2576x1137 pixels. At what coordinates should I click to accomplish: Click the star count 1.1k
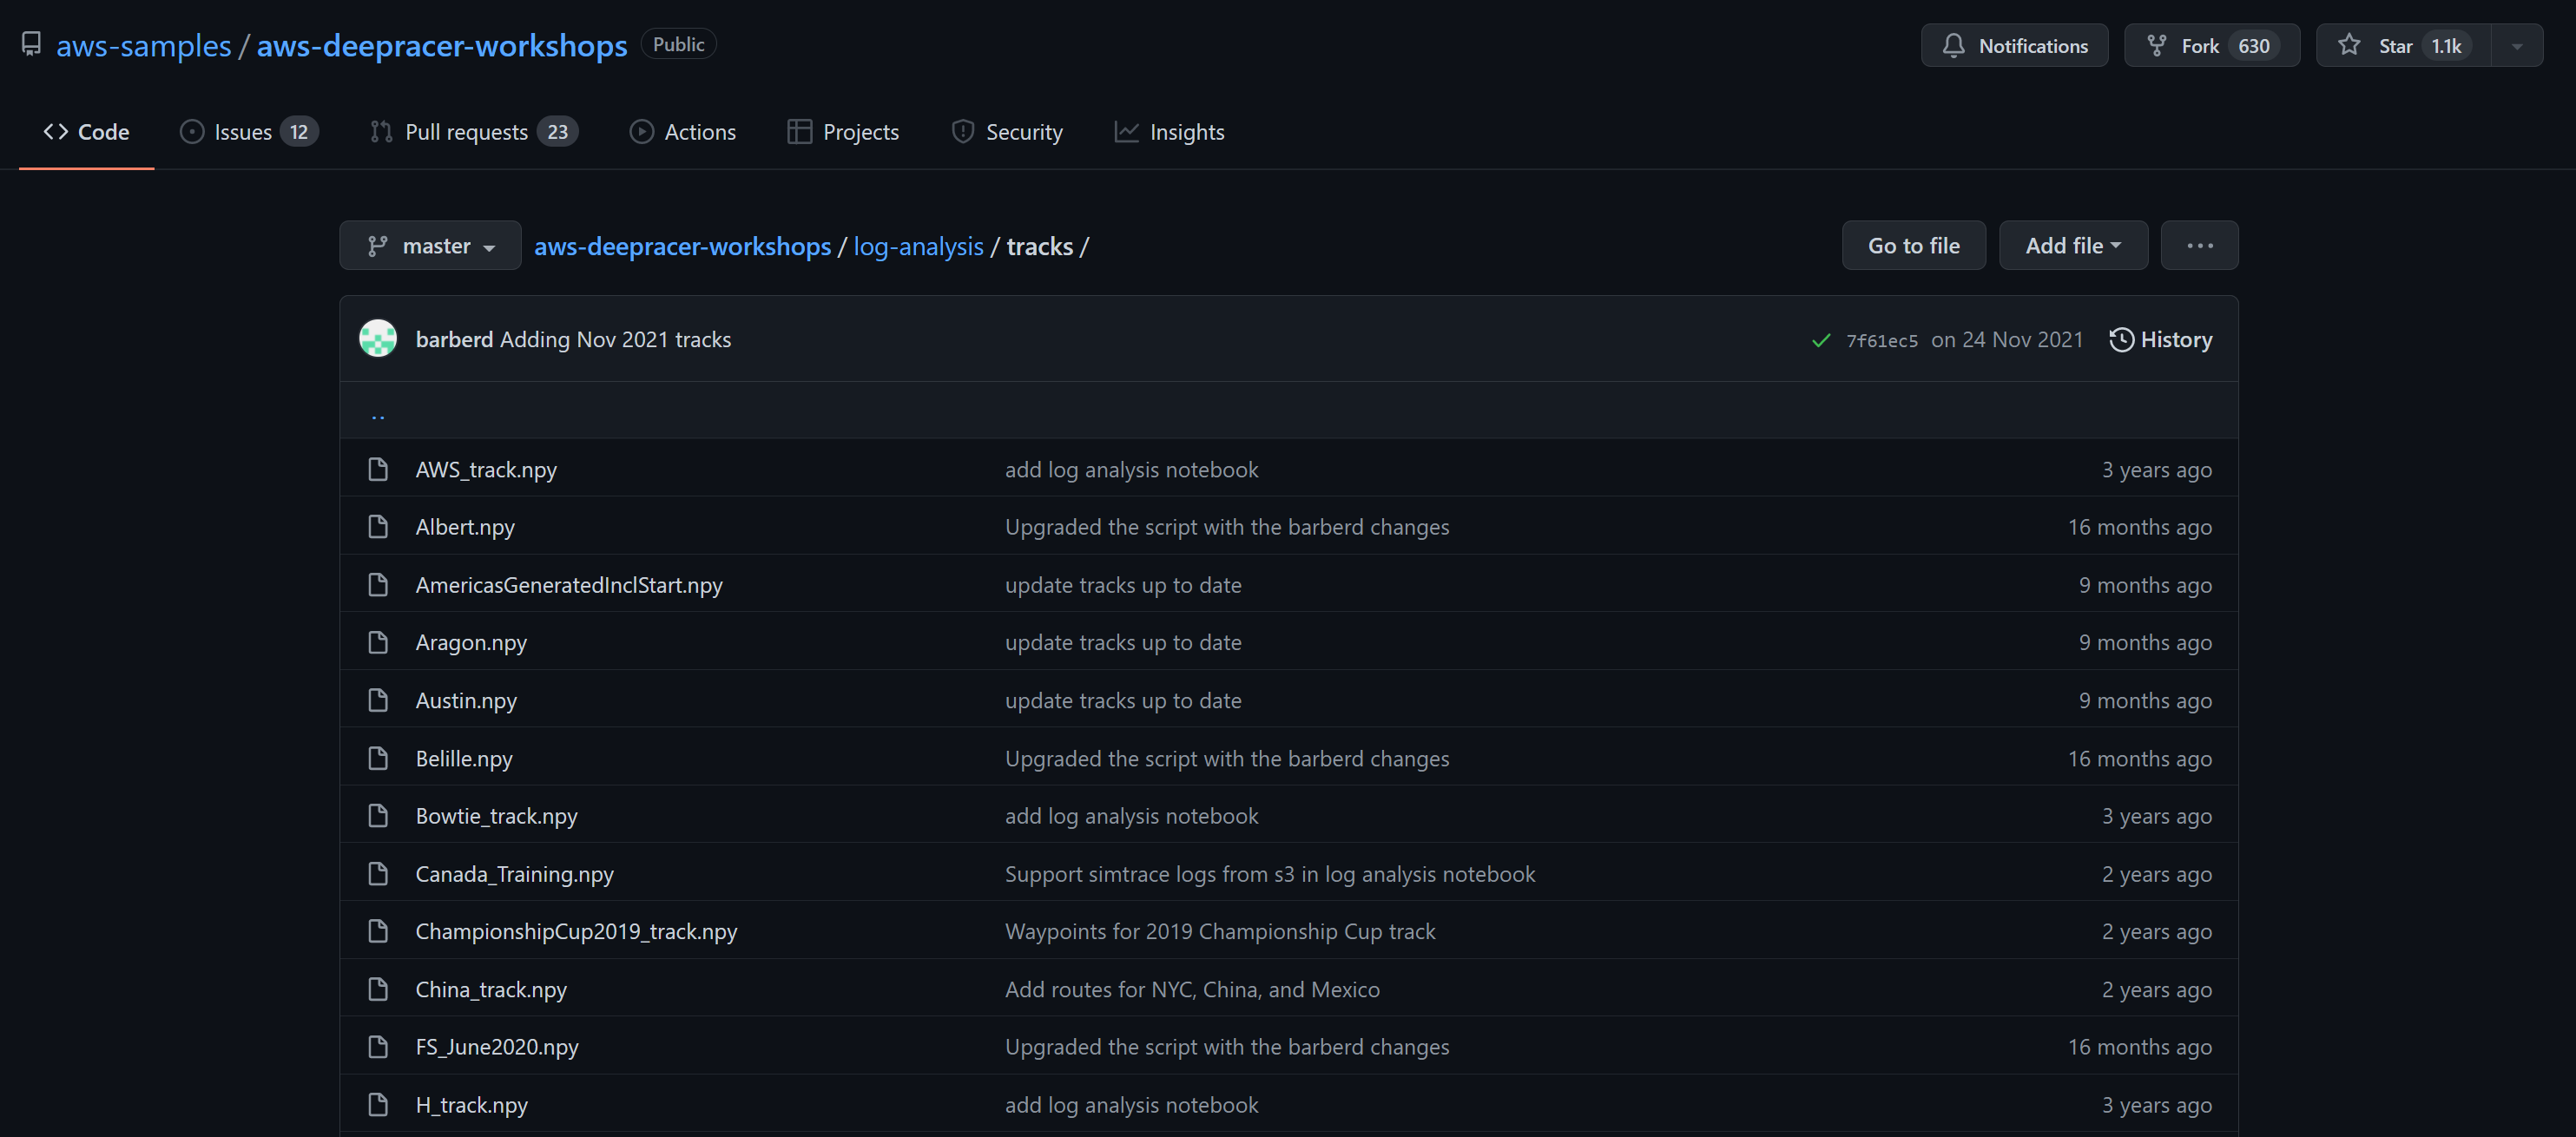click(2446, 46)
